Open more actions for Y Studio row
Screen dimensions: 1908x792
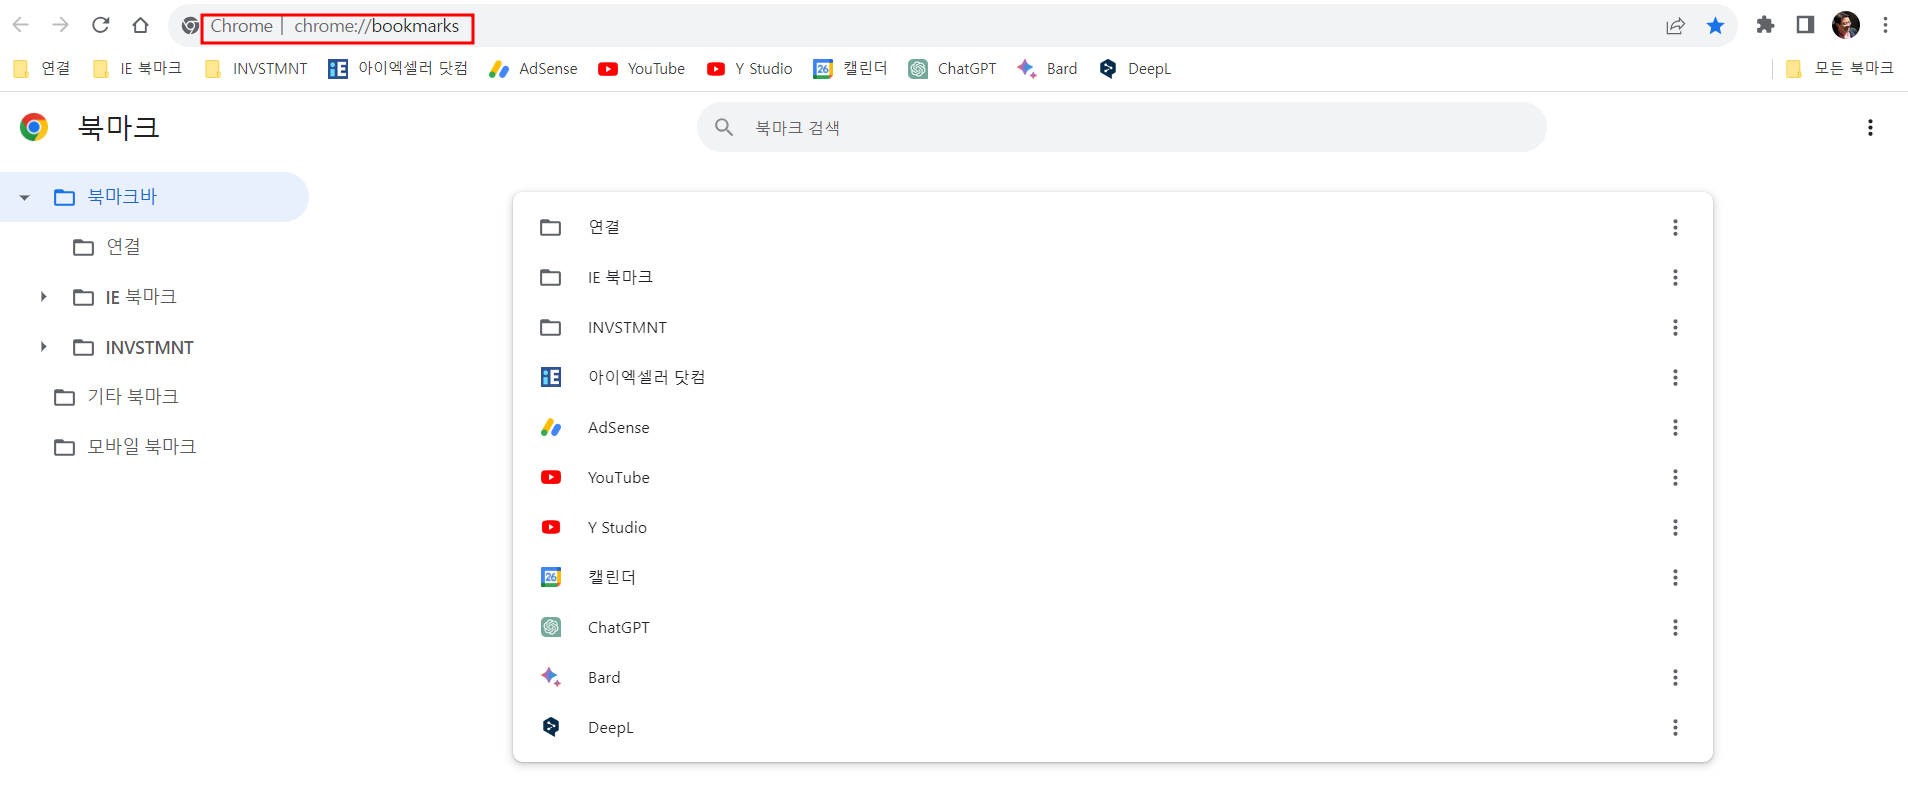pos(1675,527)
